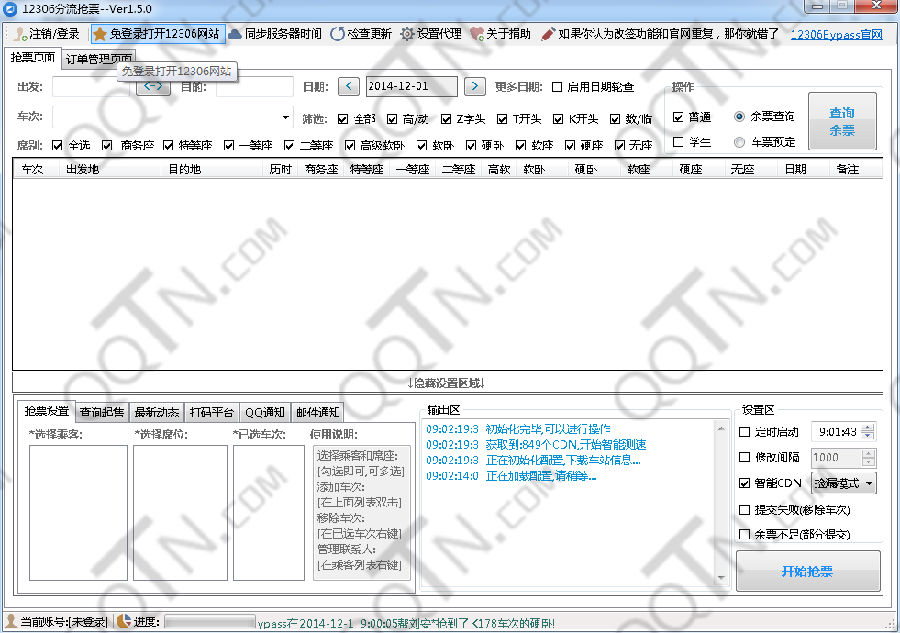
Task: Open the 打码平台 tab
Action: 211,411
